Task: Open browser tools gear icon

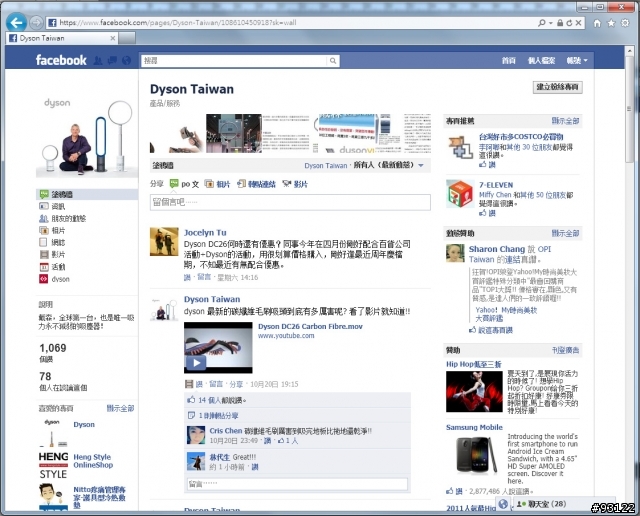Action: 625,23
